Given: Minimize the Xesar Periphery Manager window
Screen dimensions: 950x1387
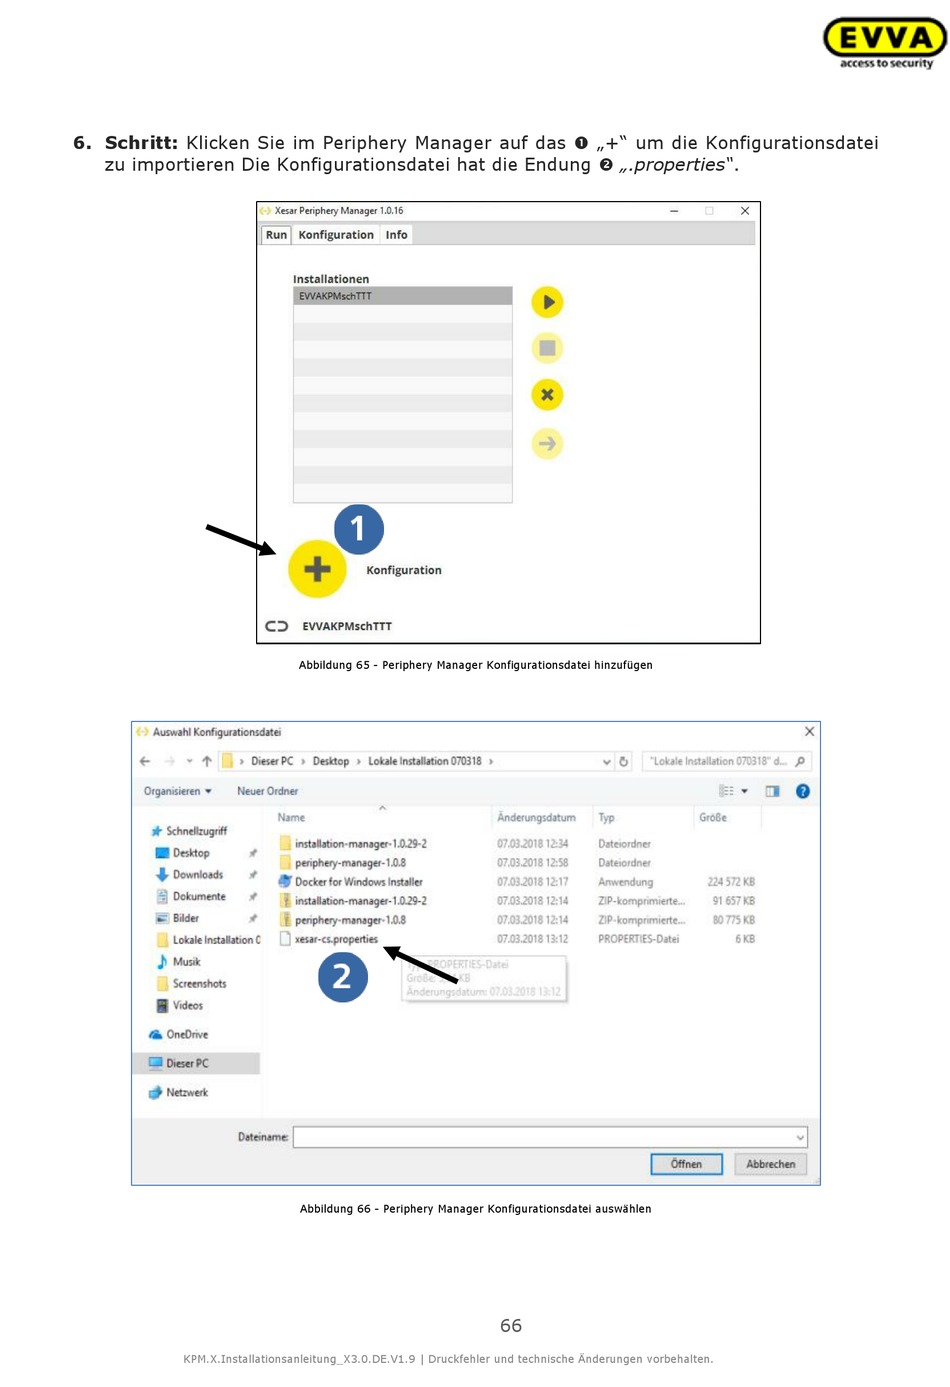Looking at the screenshot, I should pos(674,211).
